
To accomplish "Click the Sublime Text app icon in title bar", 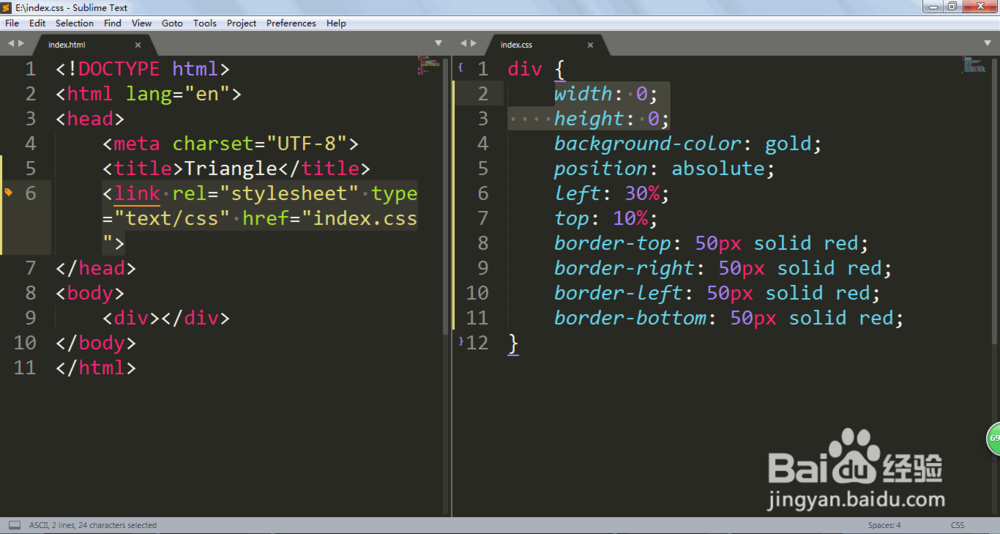I will click(6, 7).
